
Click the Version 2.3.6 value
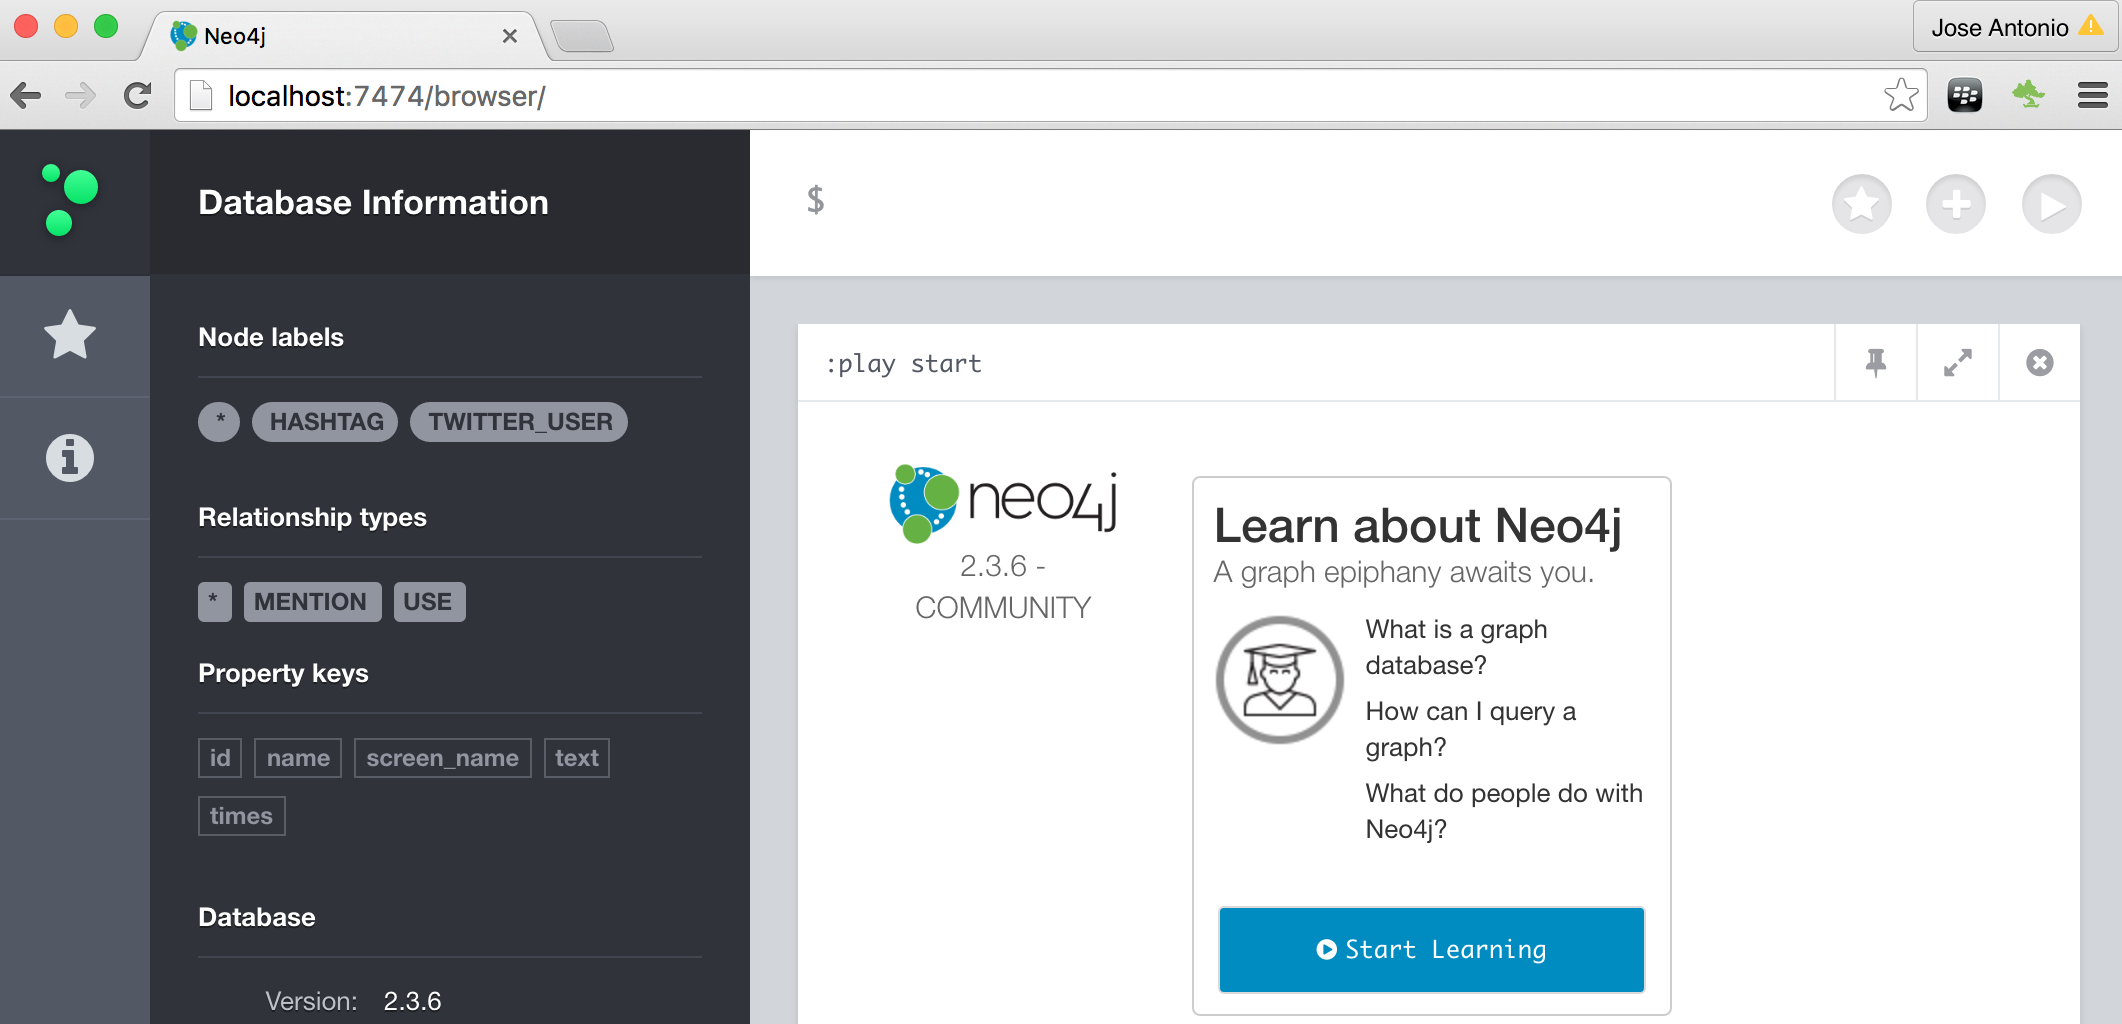(412, 1001)
